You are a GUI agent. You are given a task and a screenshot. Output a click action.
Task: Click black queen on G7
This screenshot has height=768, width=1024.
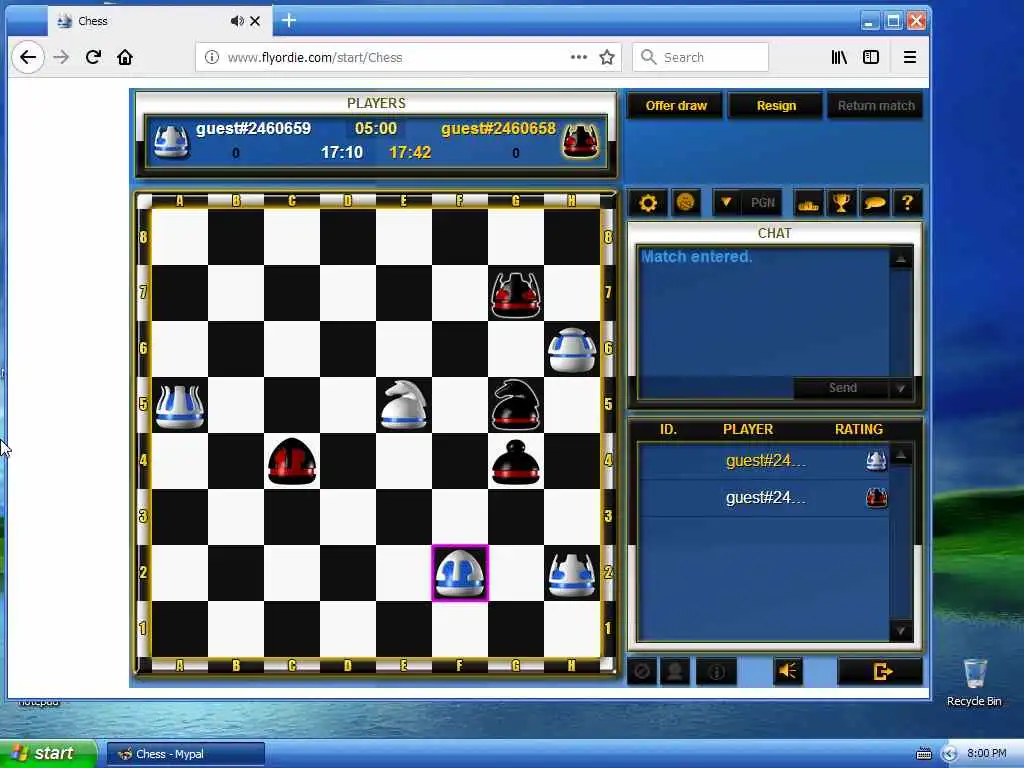(x=516, y=295)
